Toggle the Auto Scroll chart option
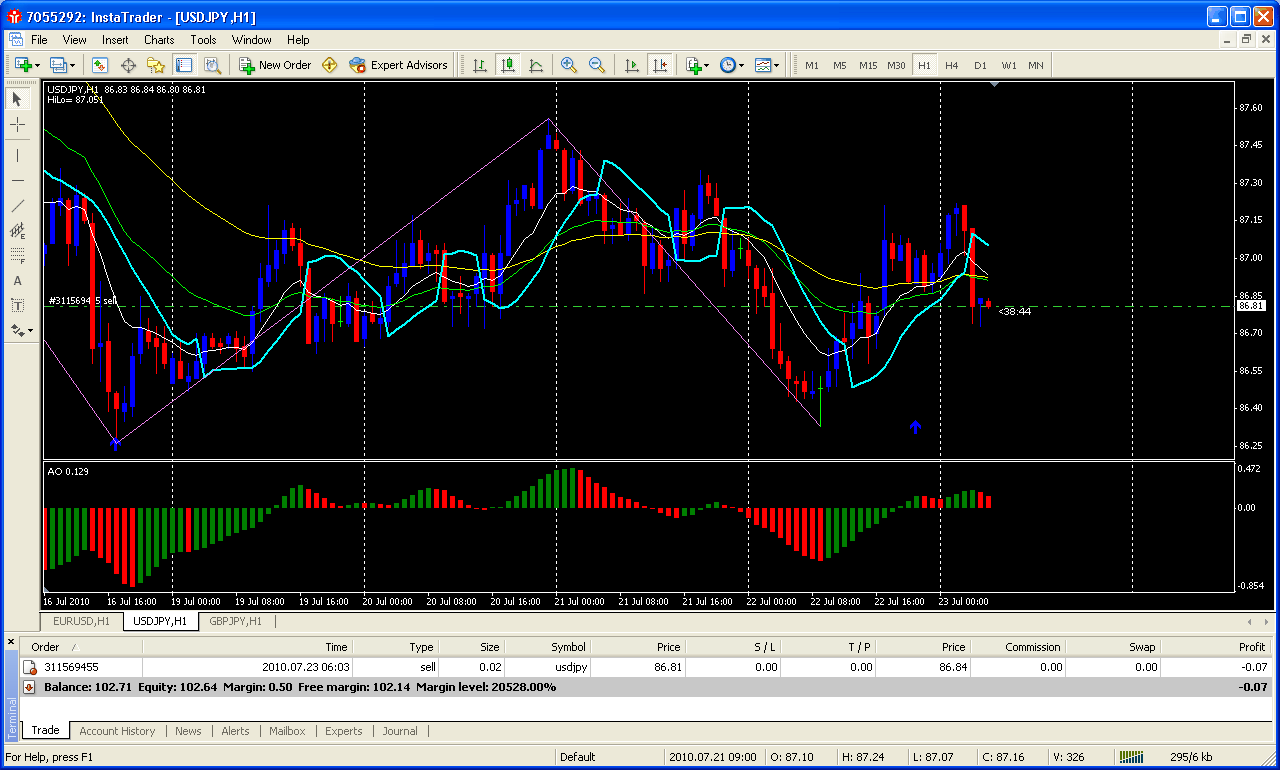The height and width of the screenshot is (770, 1280). tap(631, 65)
